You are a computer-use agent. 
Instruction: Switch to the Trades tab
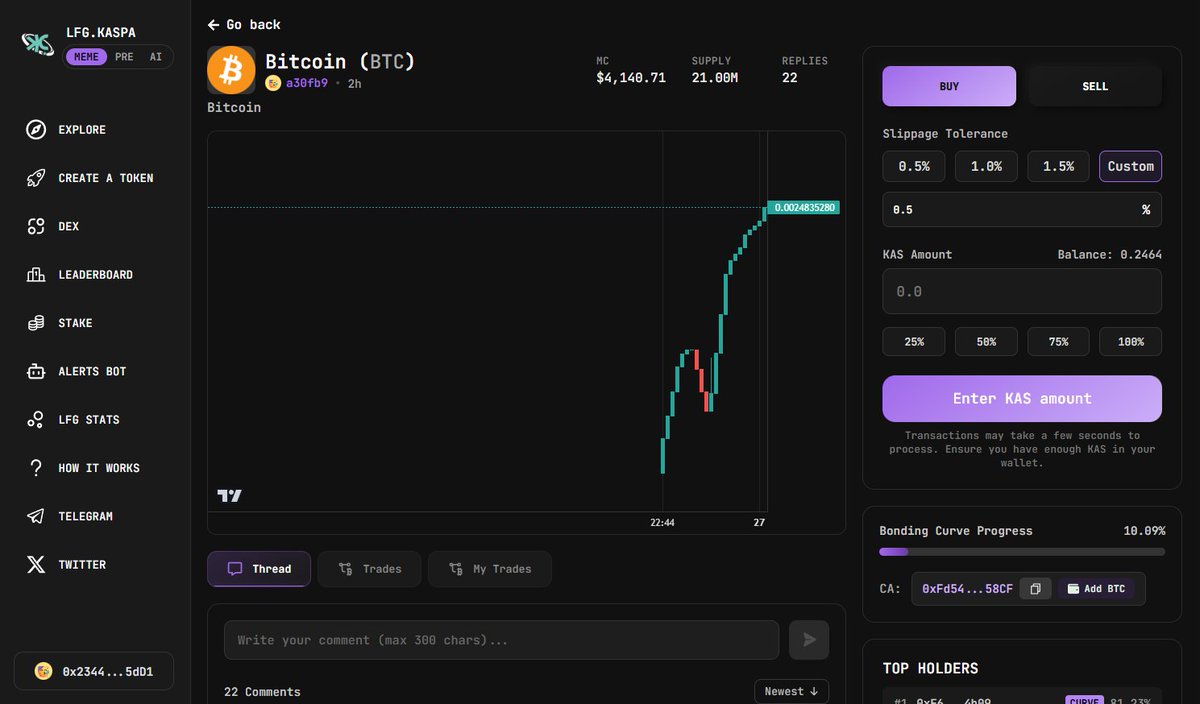(369, 568)
